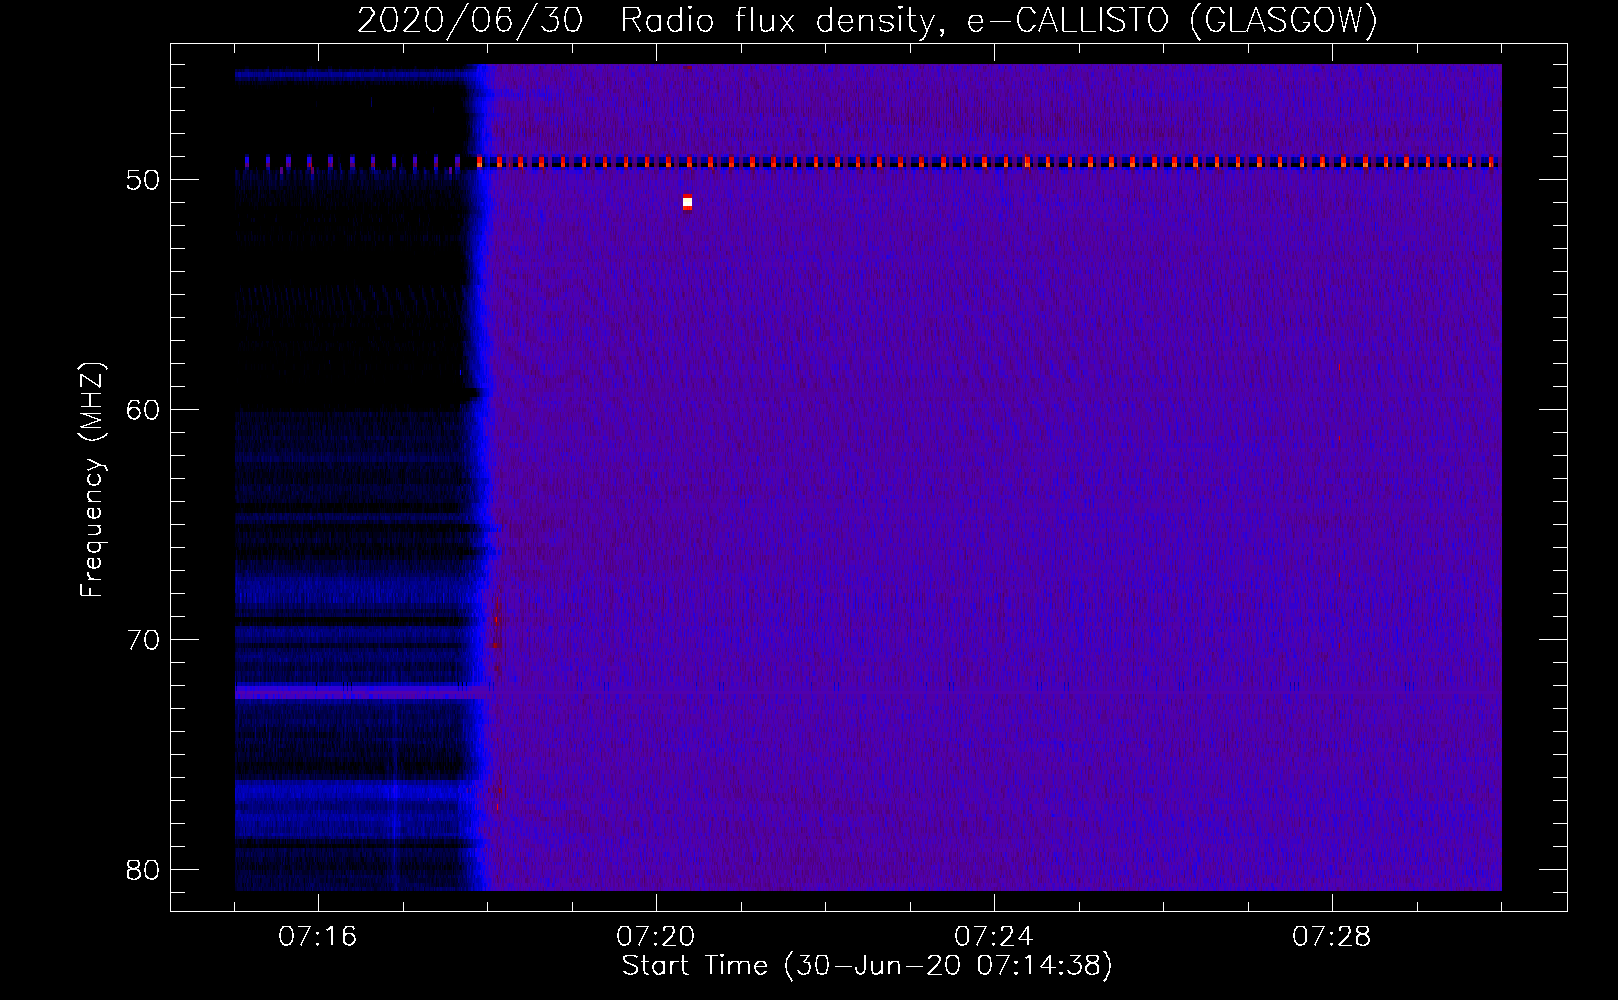Click the 80 frequency tick label
Viewport: 1618px width, 1000px height.
coord(143,870)
